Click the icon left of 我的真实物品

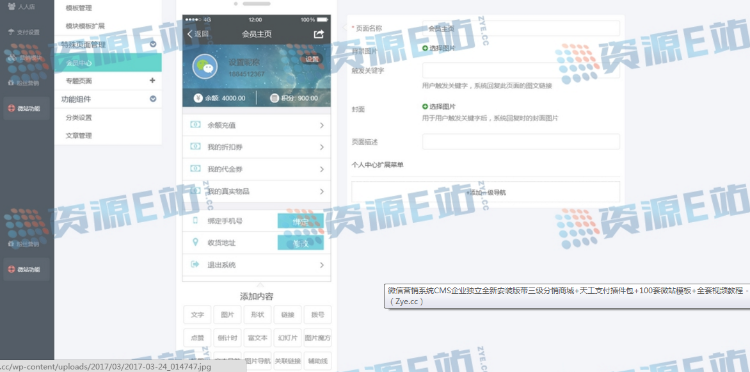coord(195,191)
